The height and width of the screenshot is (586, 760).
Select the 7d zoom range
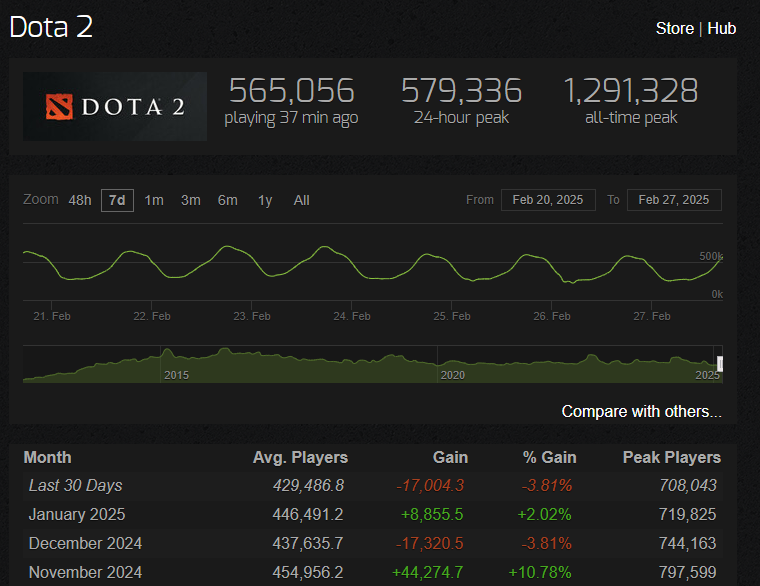point(117,200)
